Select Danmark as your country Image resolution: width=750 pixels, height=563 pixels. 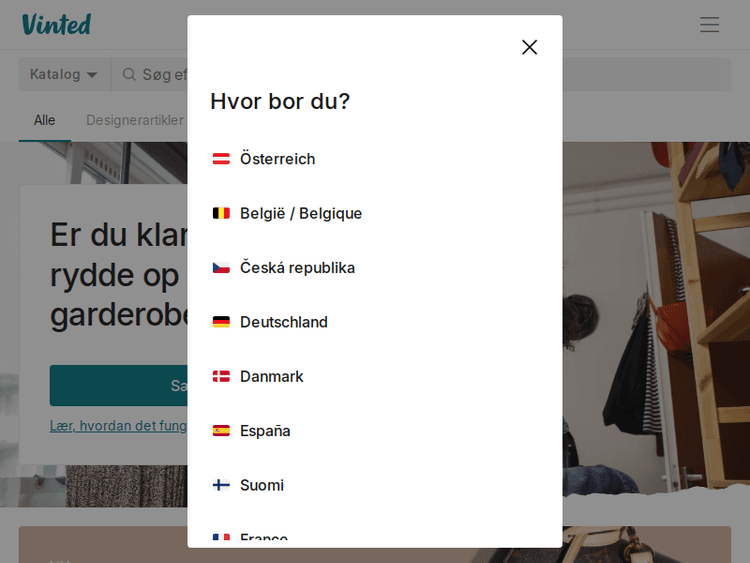point(375,376)
